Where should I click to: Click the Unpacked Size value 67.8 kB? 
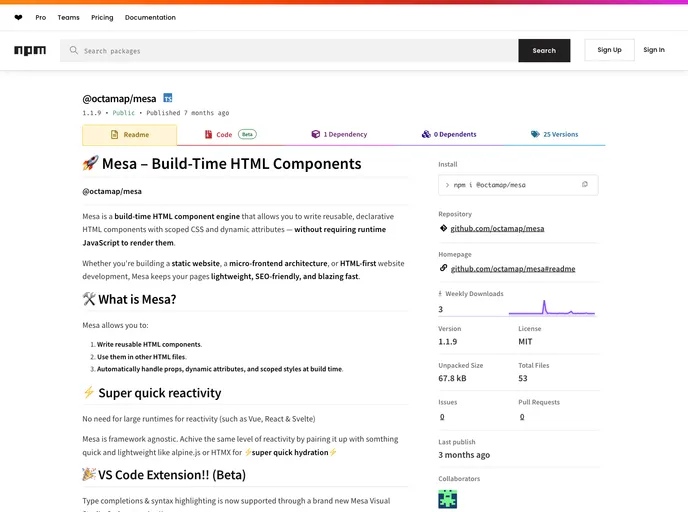(452, 378)
